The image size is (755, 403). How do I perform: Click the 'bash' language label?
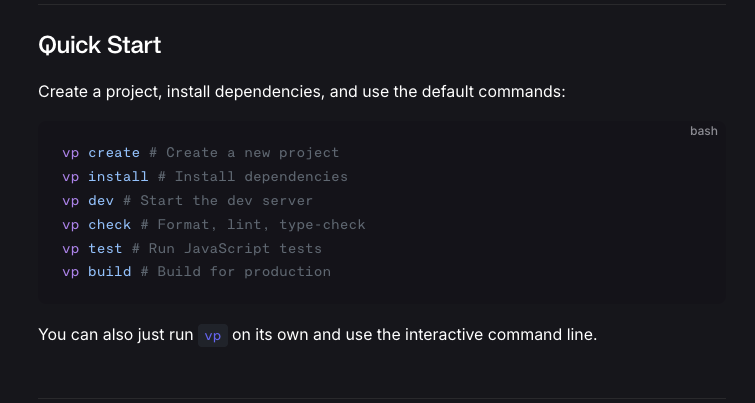pos(703,131)
